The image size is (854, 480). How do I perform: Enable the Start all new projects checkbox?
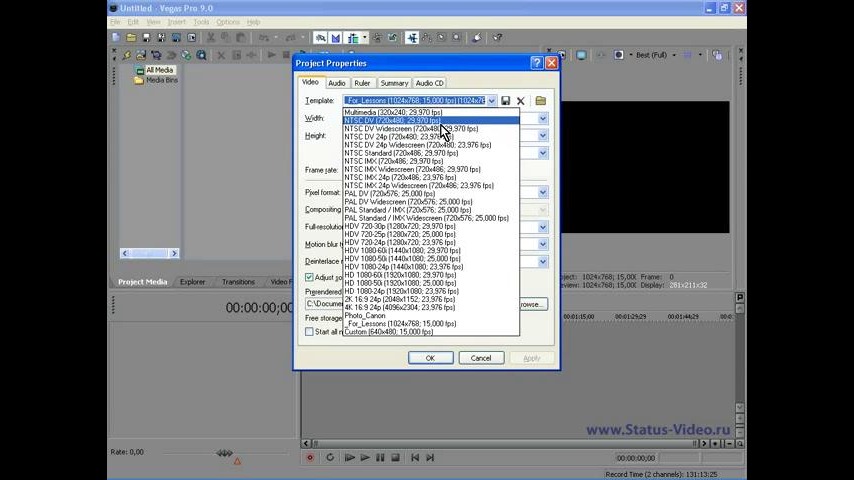(309, 332)
